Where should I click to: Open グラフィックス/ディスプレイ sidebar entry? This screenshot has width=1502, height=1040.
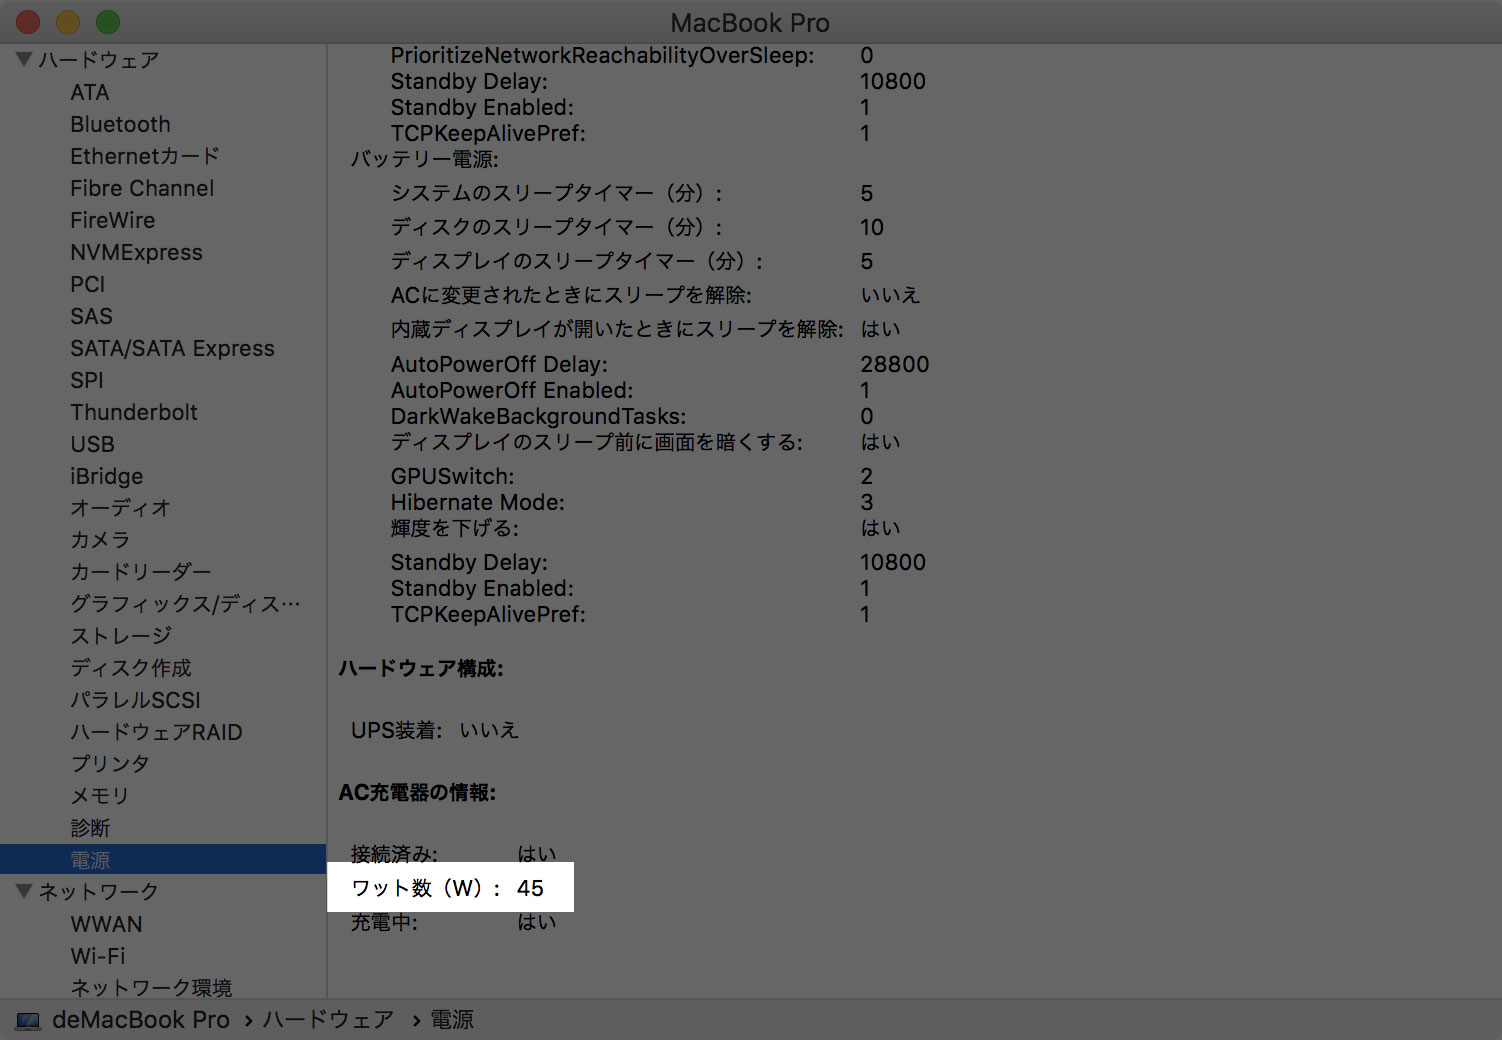coord(185,604)
